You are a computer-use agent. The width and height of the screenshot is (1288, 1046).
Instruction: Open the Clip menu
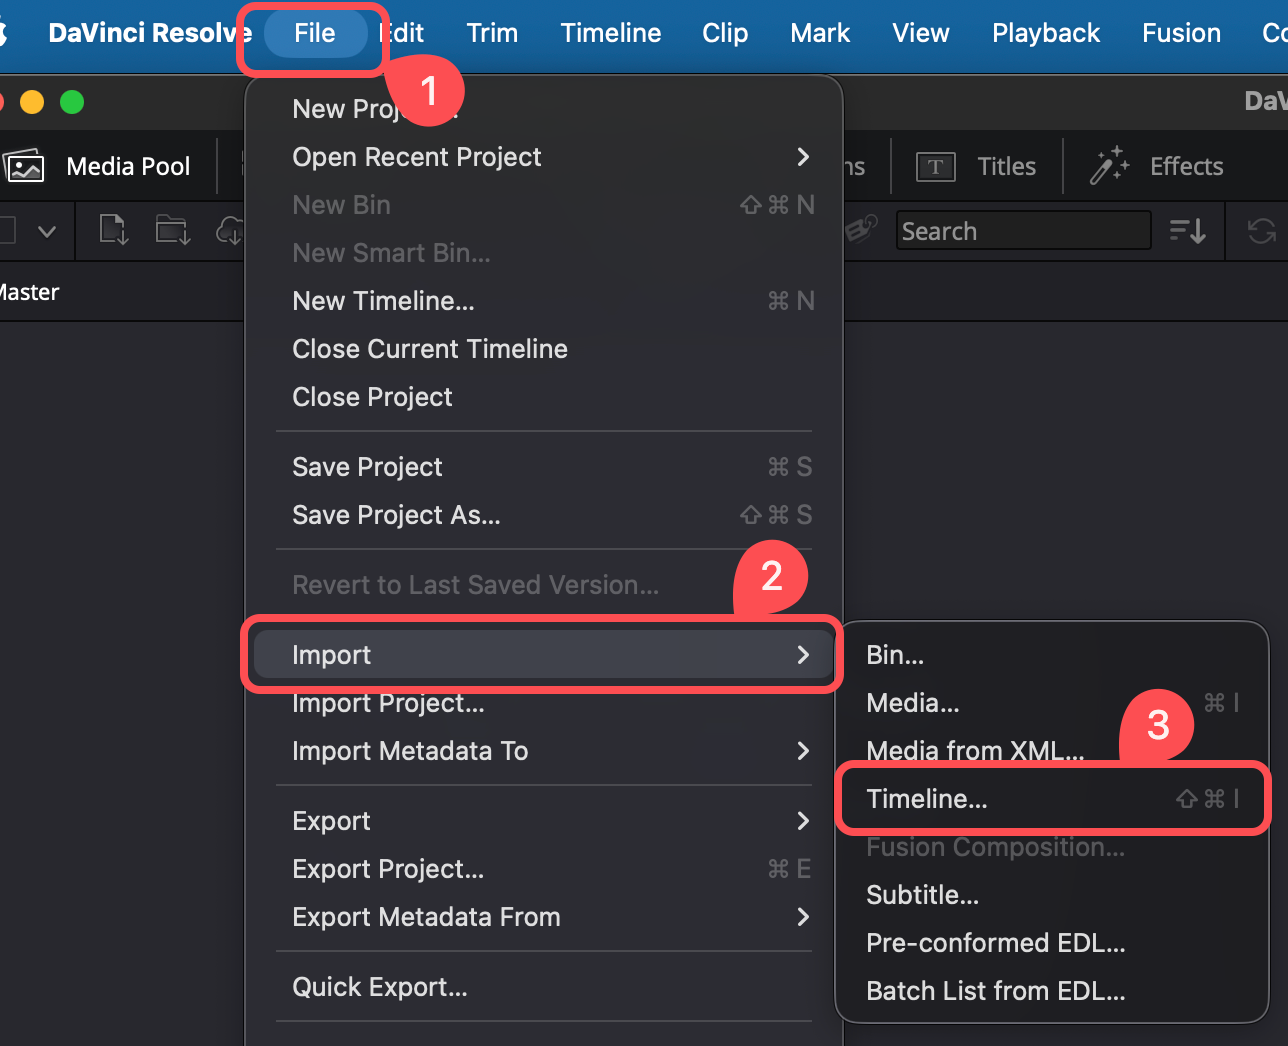click(725, 33)
